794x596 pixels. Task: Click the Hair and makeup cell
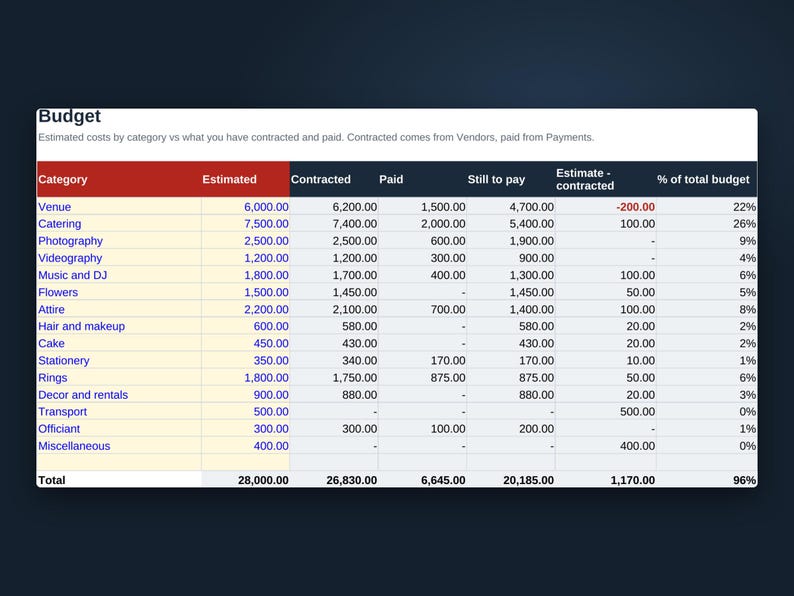pos(119,327)
